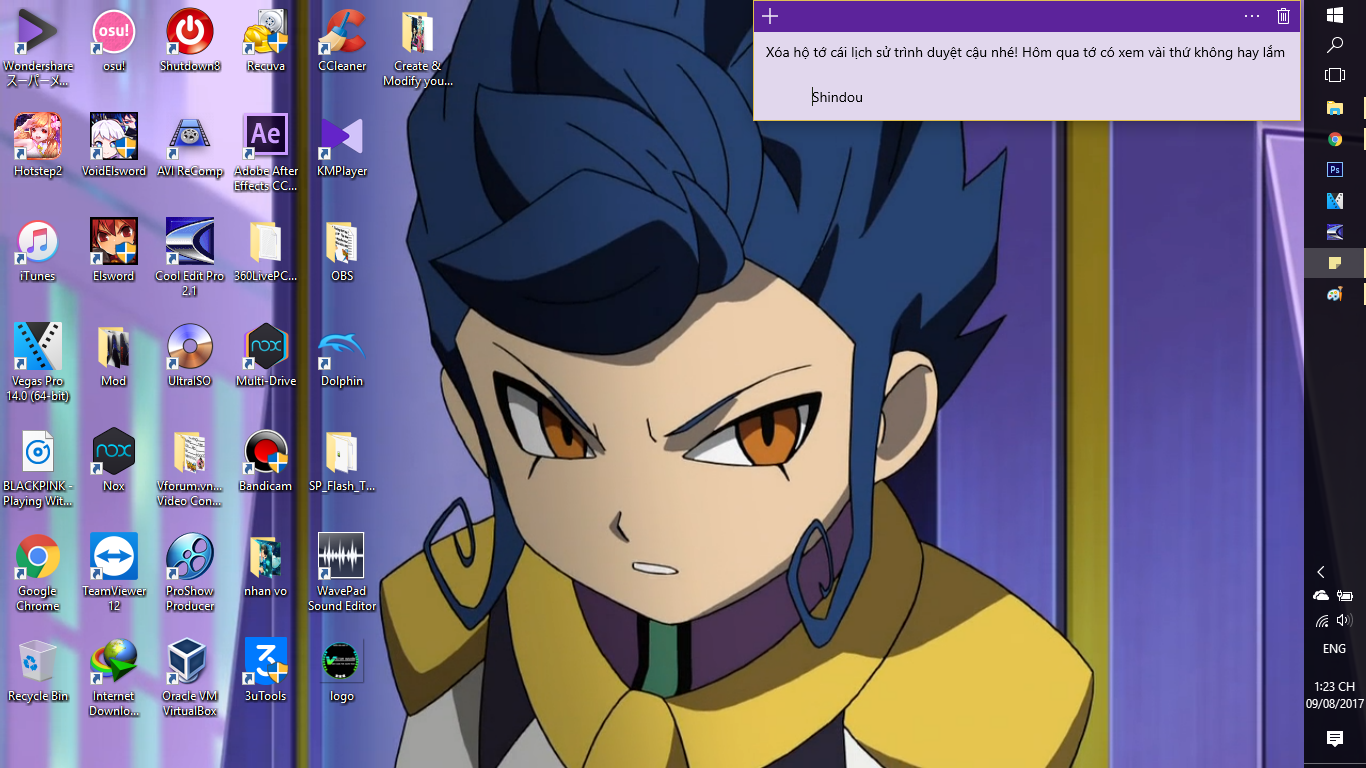This screenshot has width=1366, height=768.
Task: Select the Bandicam recorder shortcut
Action: tap(266, 461)
